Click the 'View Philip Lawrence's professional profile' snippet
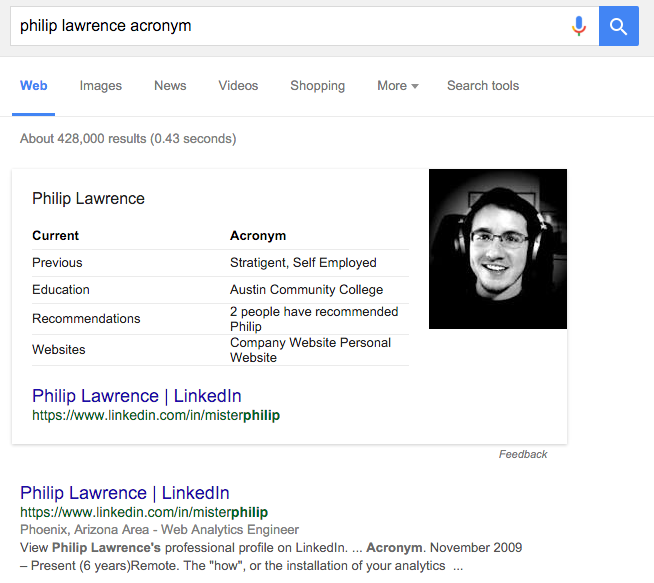654x583 pixels. [x=271, y=556]
